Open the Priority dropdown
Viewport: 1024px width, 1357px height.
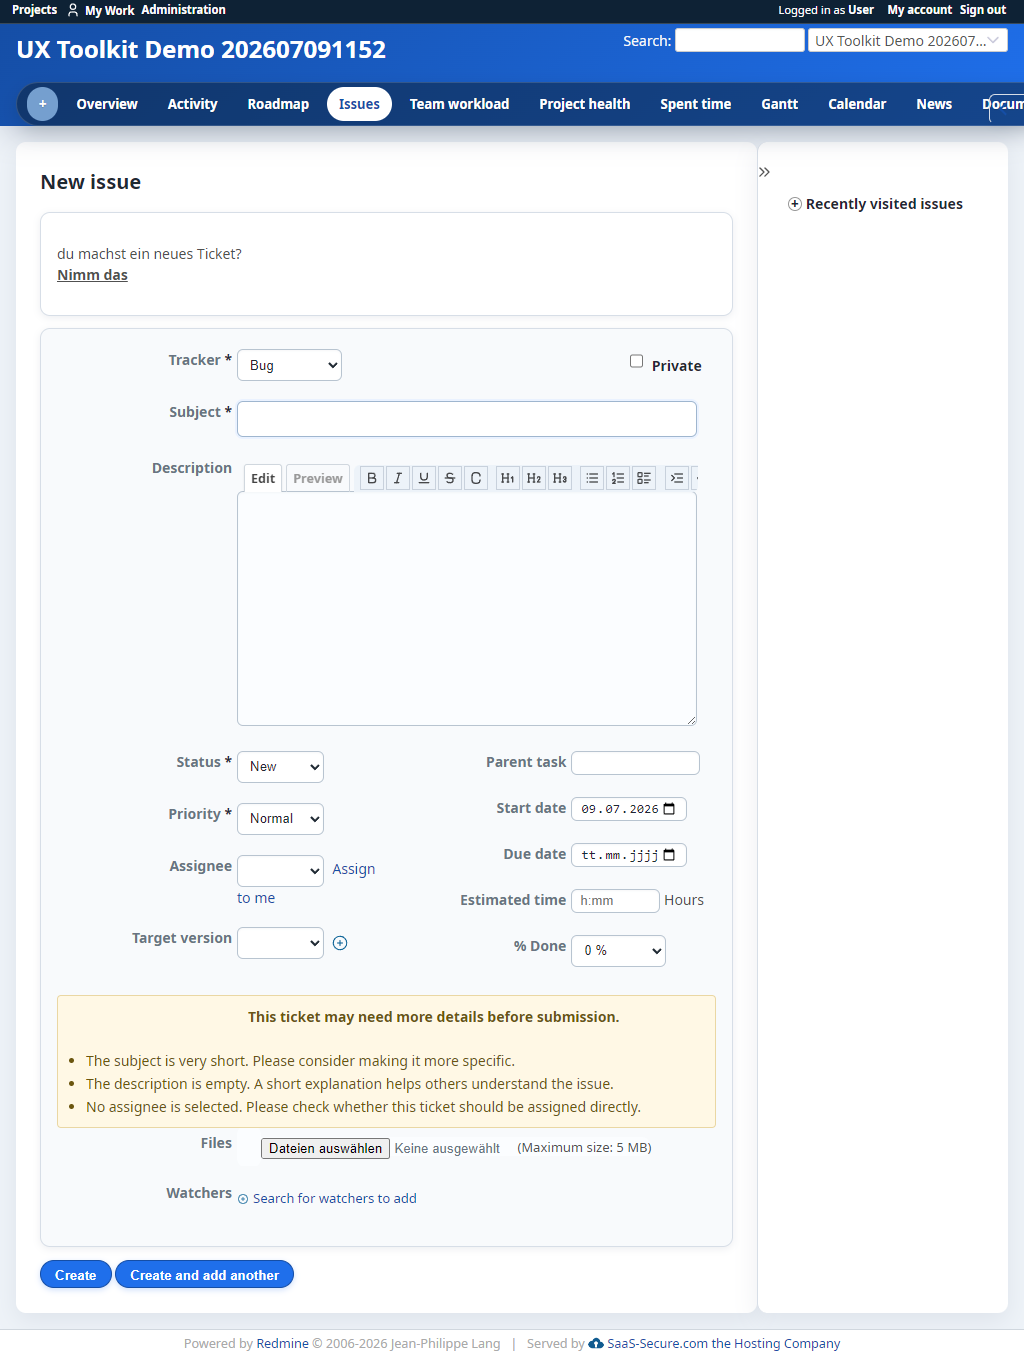click(x=280, y=819)
